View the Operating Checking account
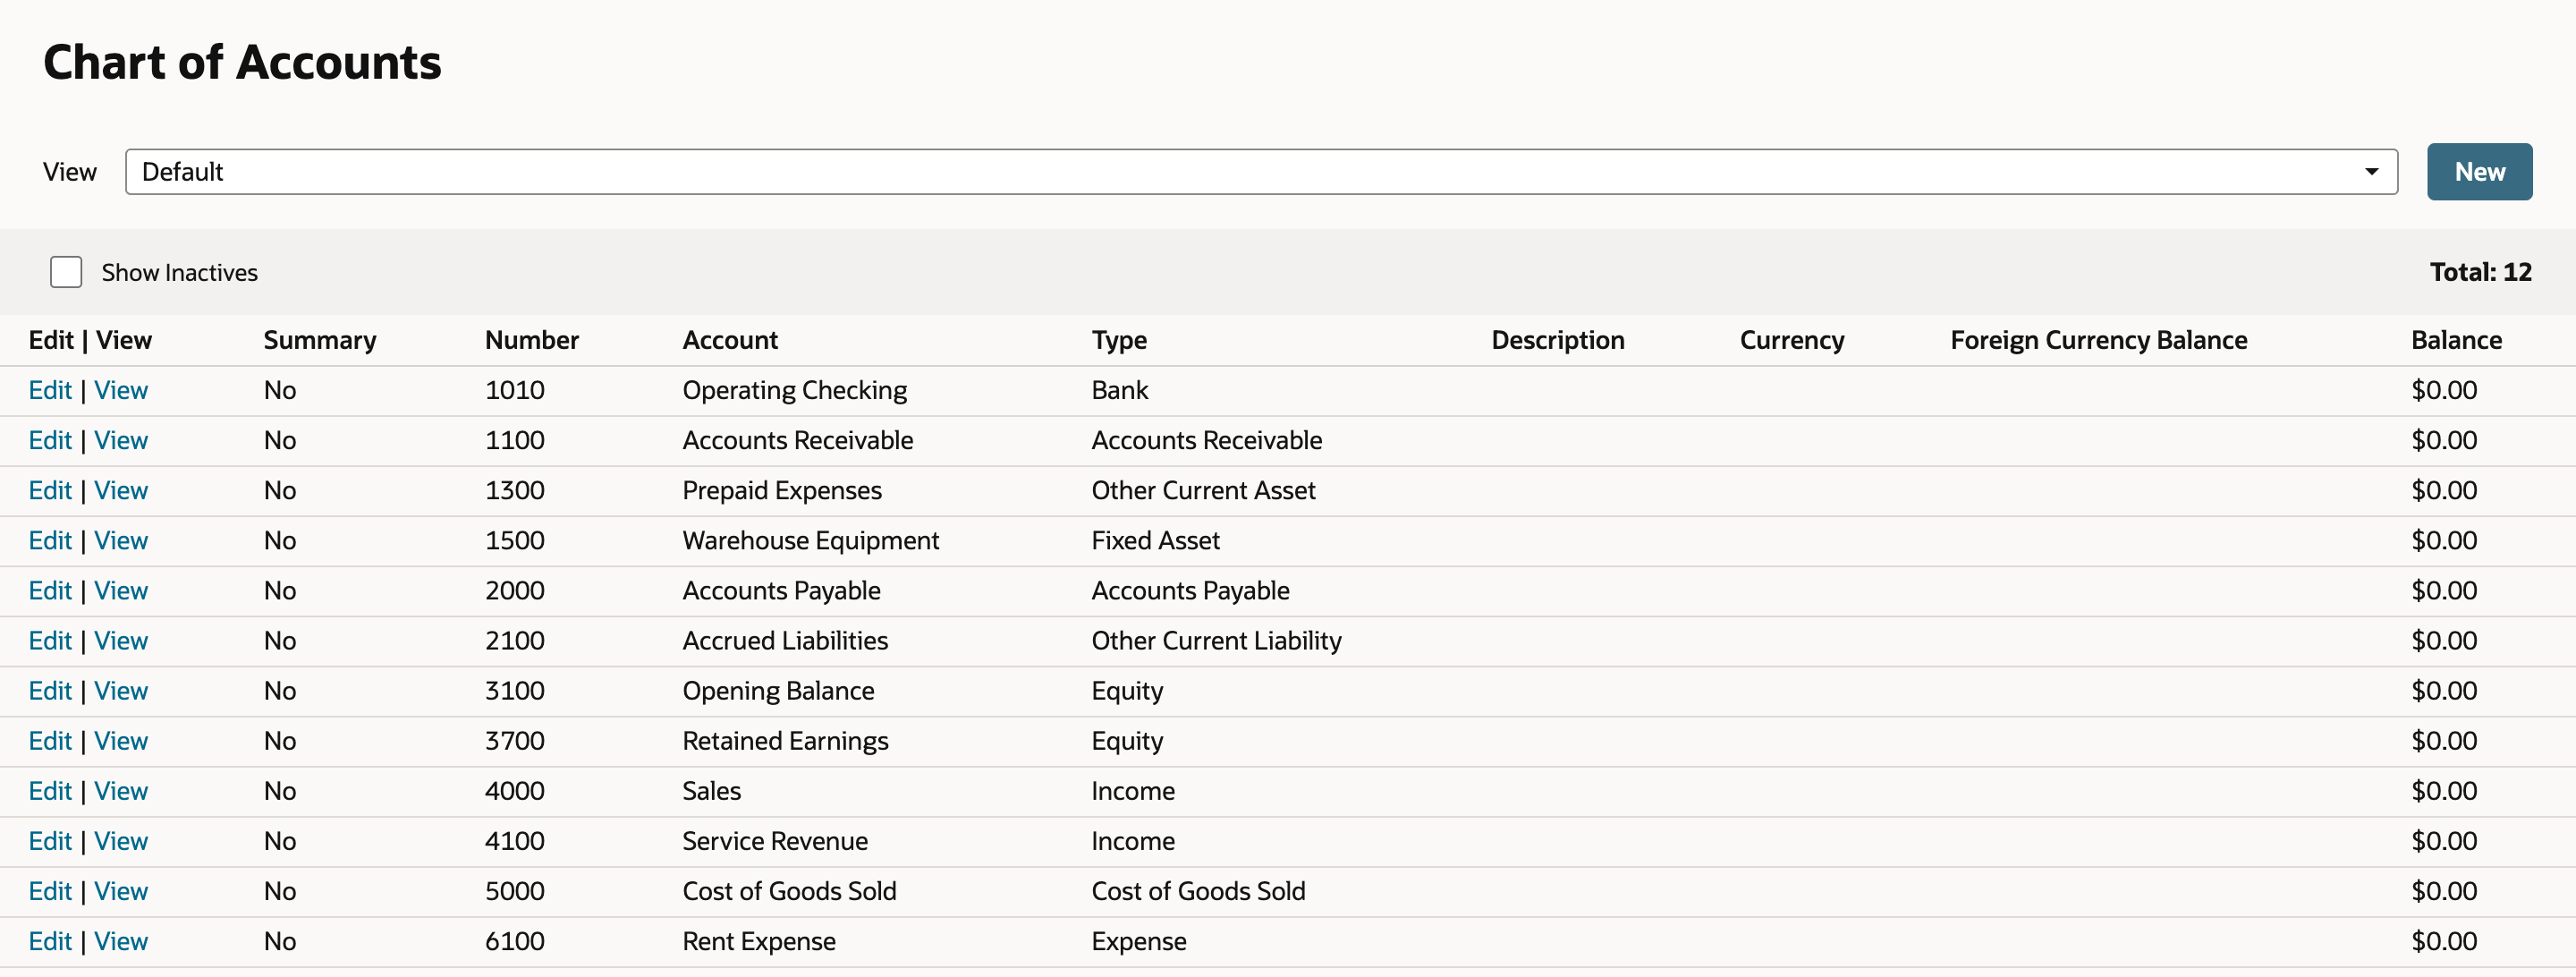Screen dimensions: 2576x977 point(121,390)
